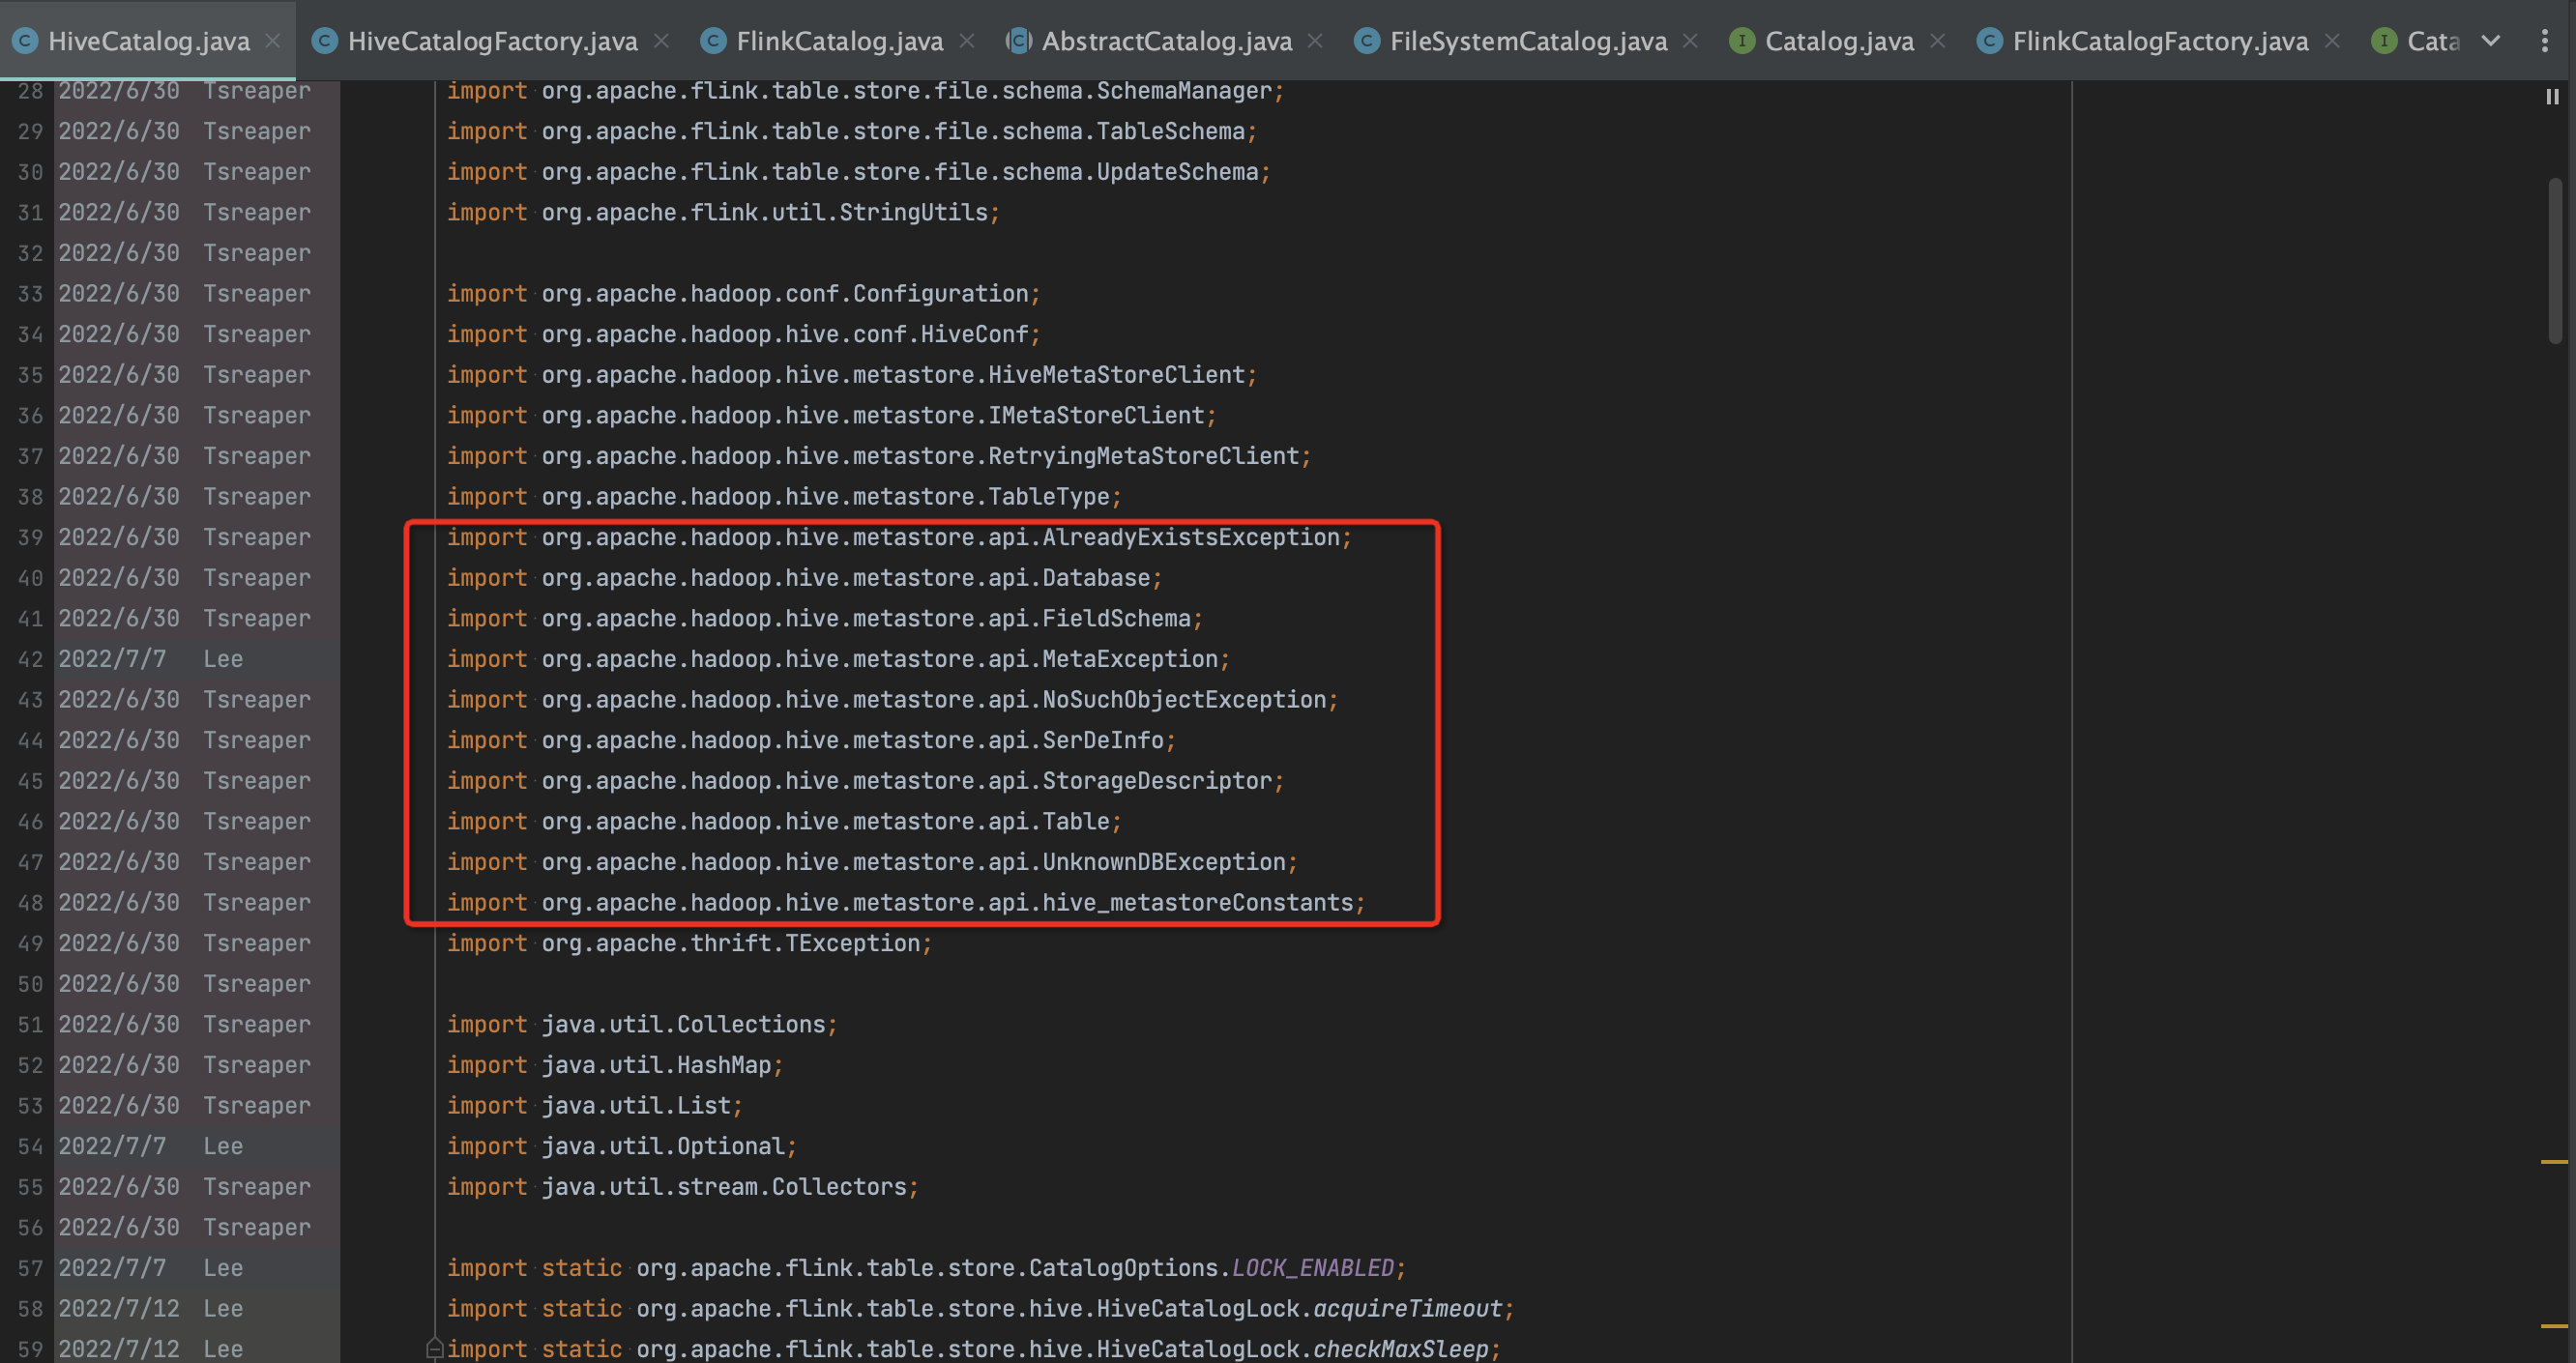Click the hive_metastoreConstants import line
Screen dimensions: 2576x1363
click(905, 902)
